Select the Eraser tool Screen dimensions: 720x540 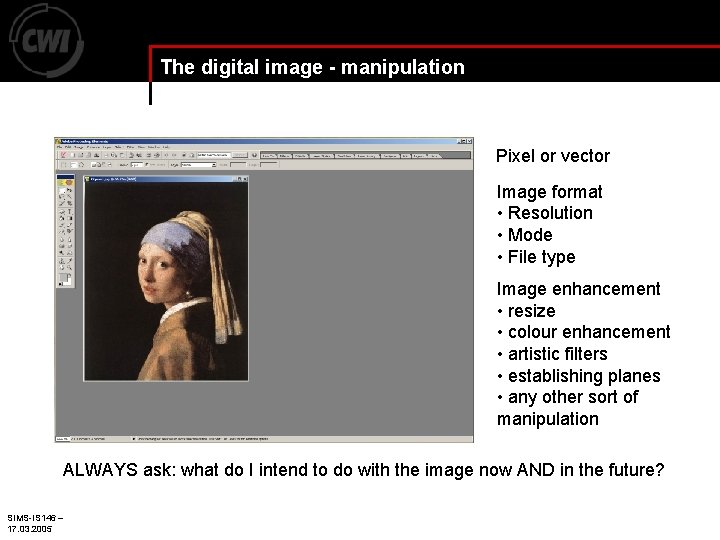(62, 232)
